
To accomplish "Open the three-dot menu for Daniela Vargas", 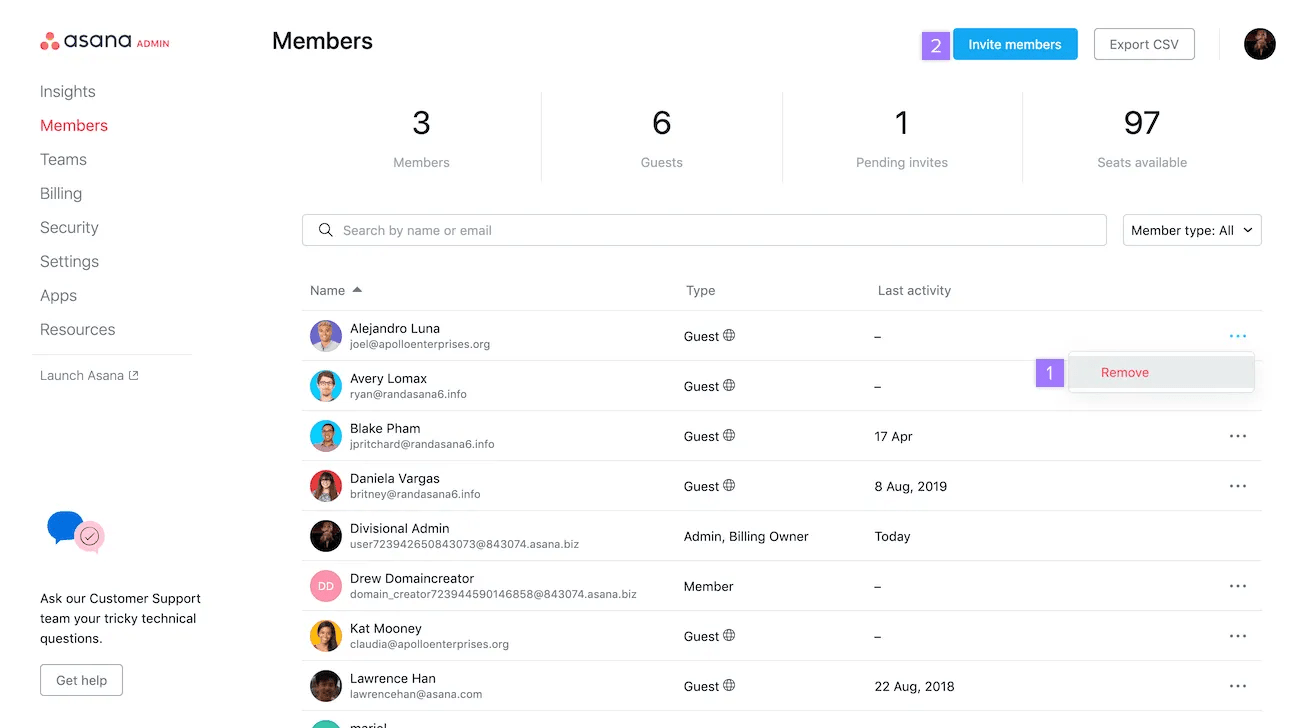I will click(x=1238, y=486).
